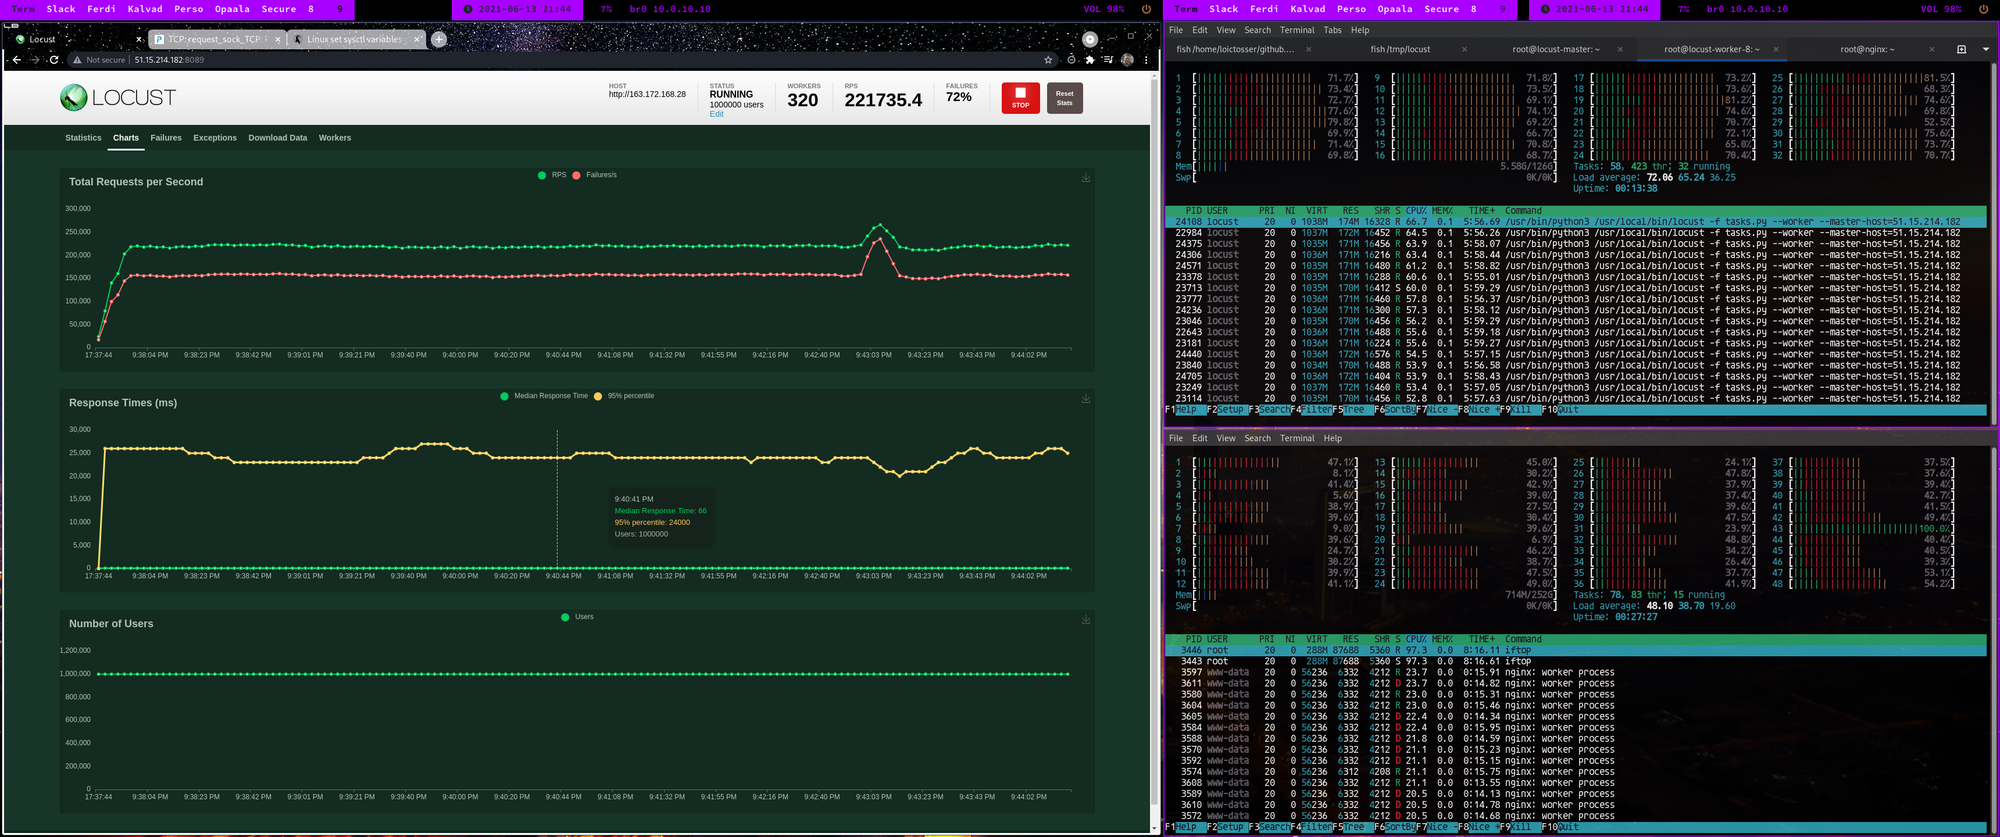Toggle the Median Response Time legend entry

[x=544, y=396]
